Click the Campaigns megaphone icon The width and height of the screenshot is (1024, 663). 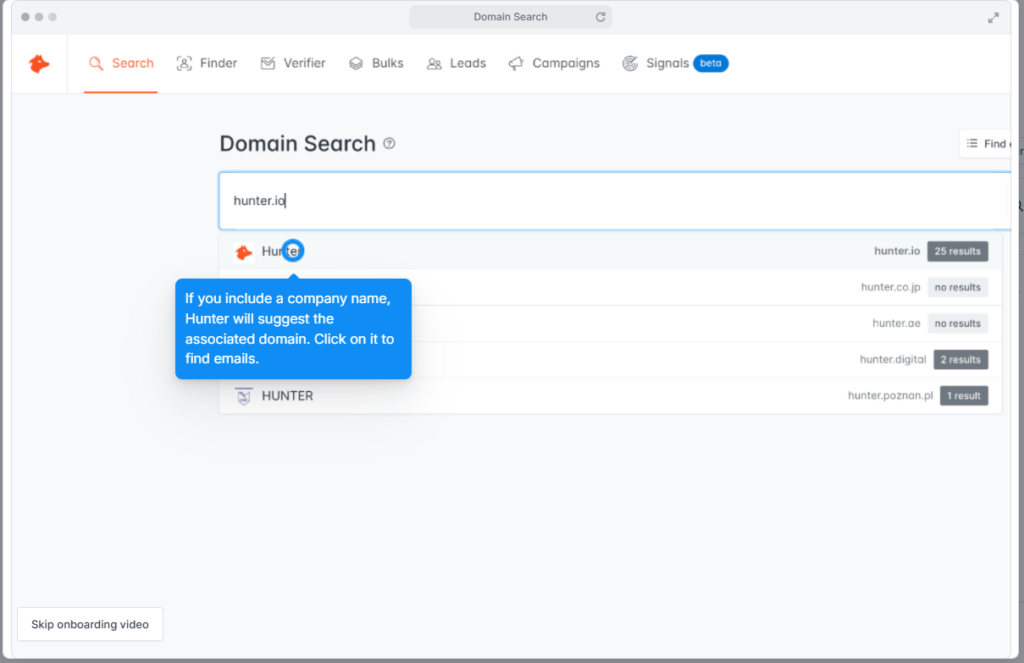pyautogui.click(x=516, y=63)
